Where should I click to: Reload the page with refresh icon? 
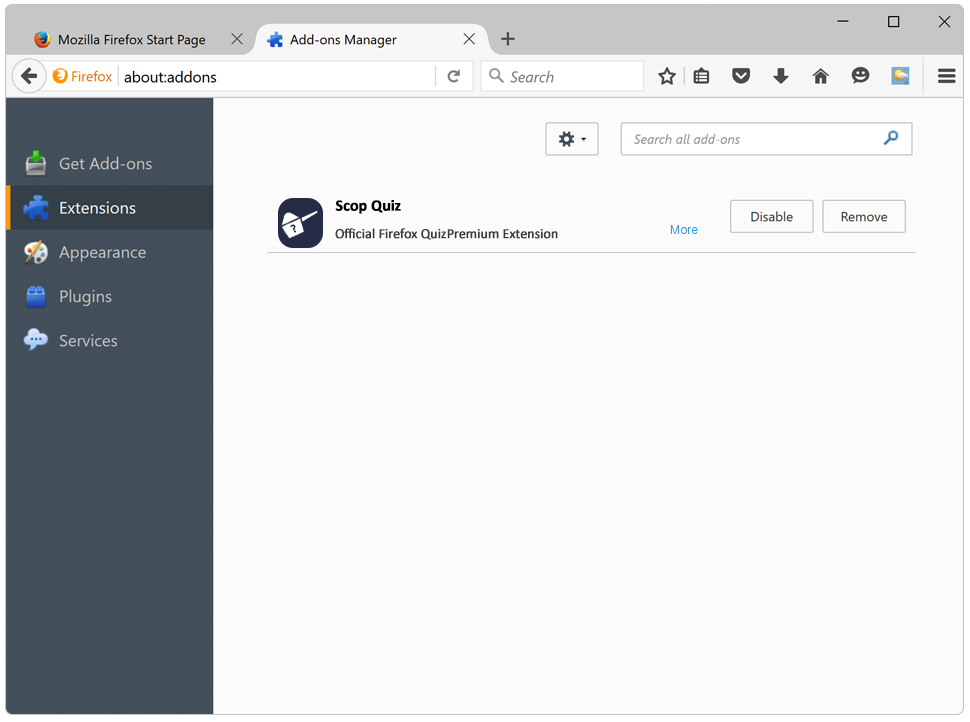point(453,77)
